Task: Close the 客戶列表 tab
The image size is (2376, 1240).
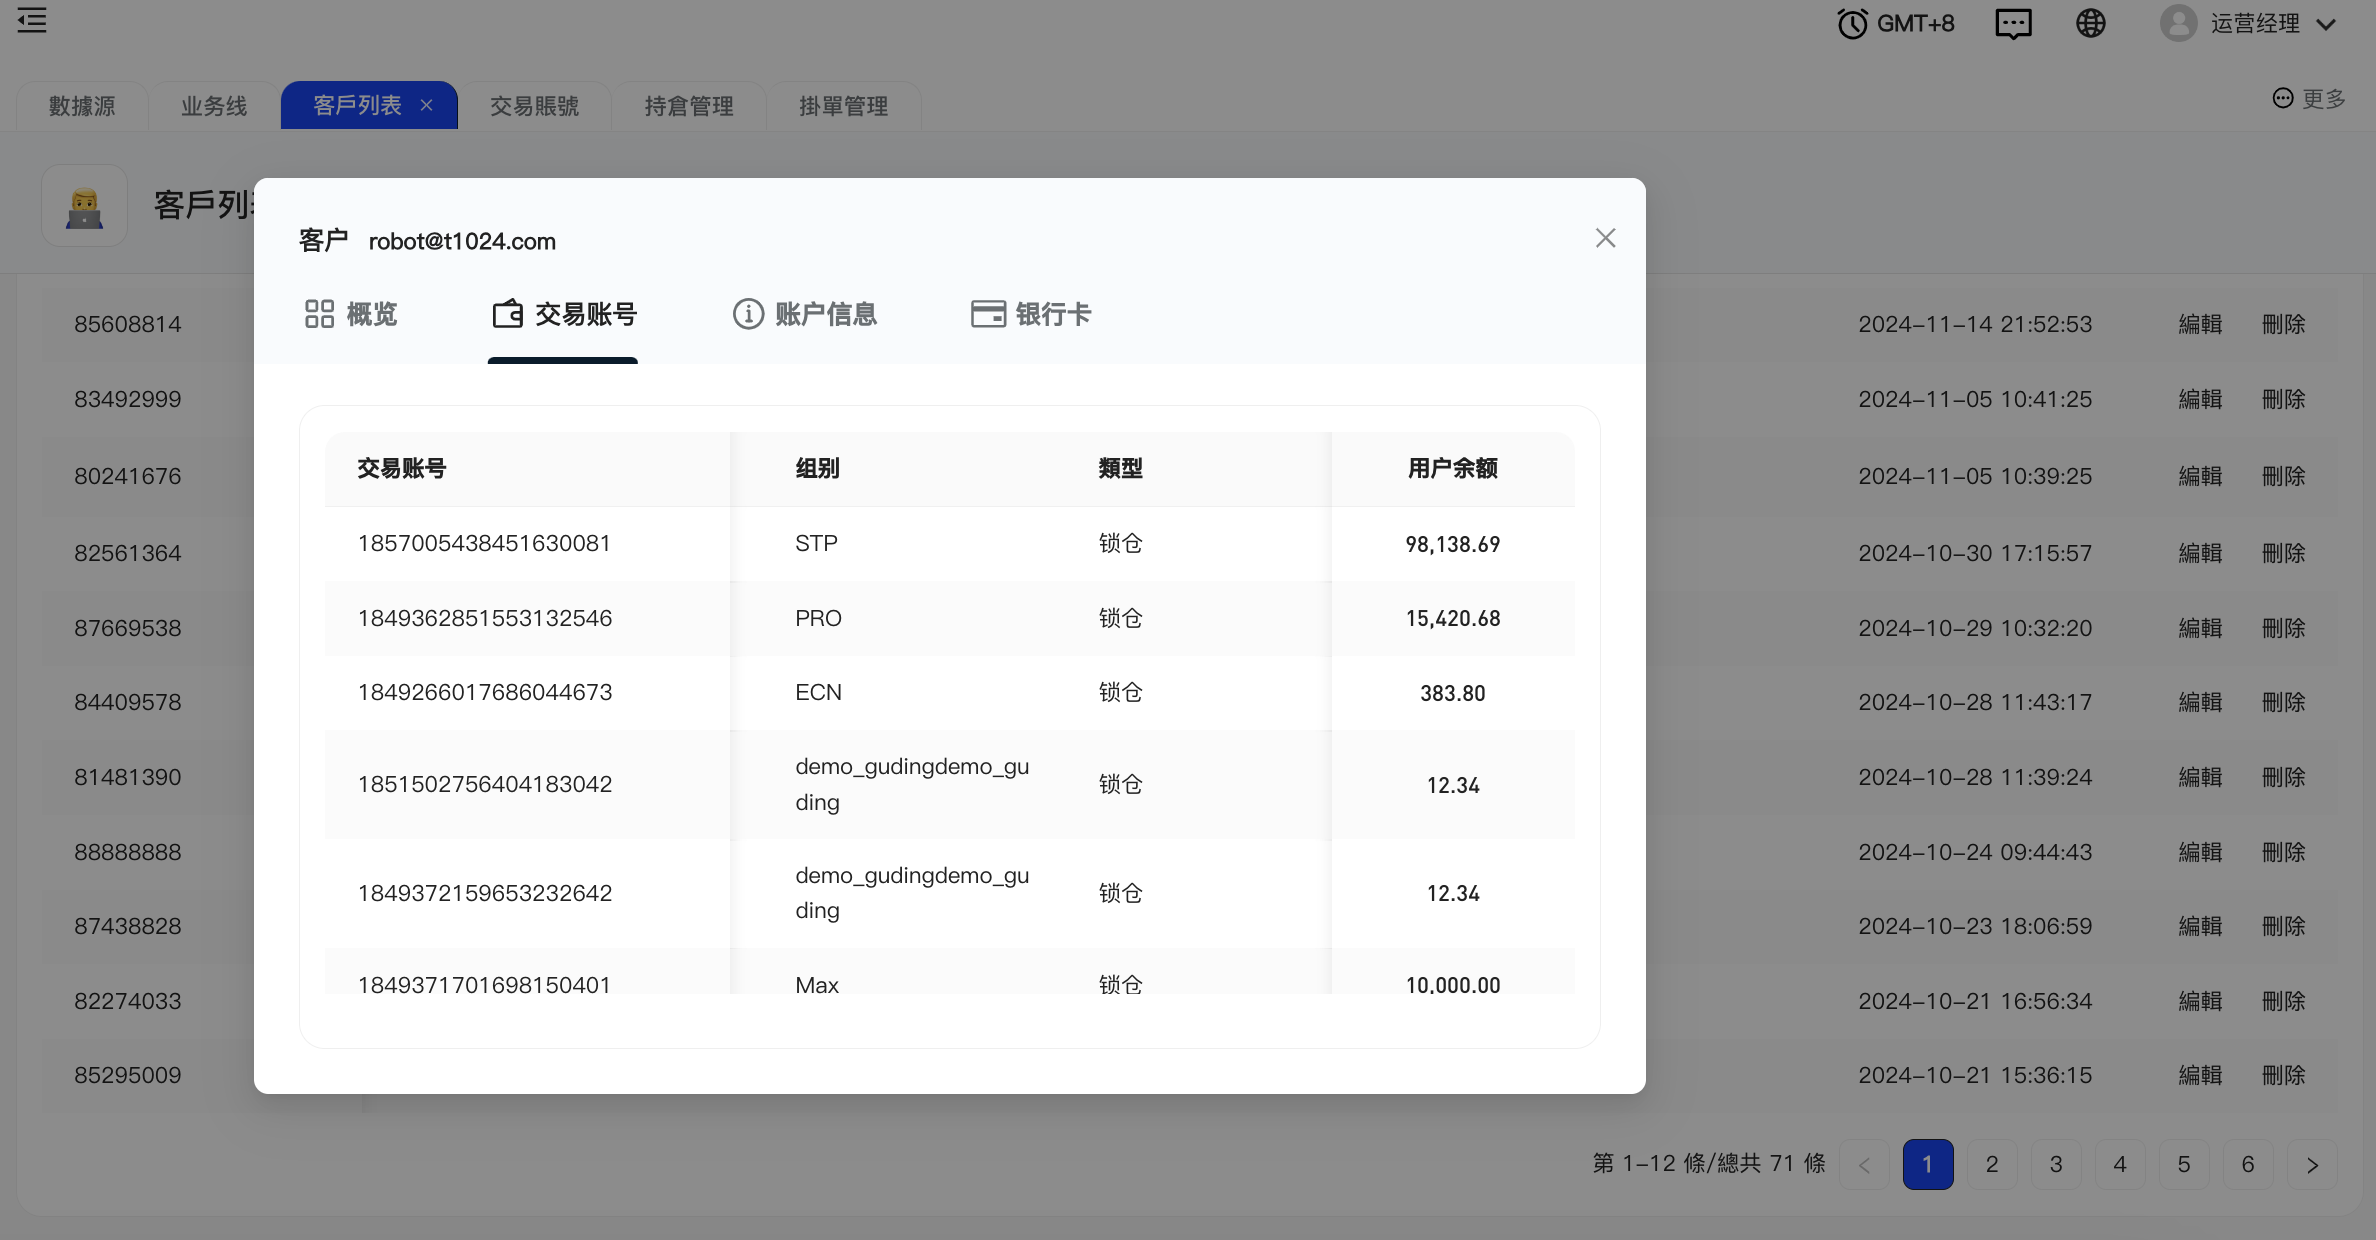Action: (x=427, y=105)
